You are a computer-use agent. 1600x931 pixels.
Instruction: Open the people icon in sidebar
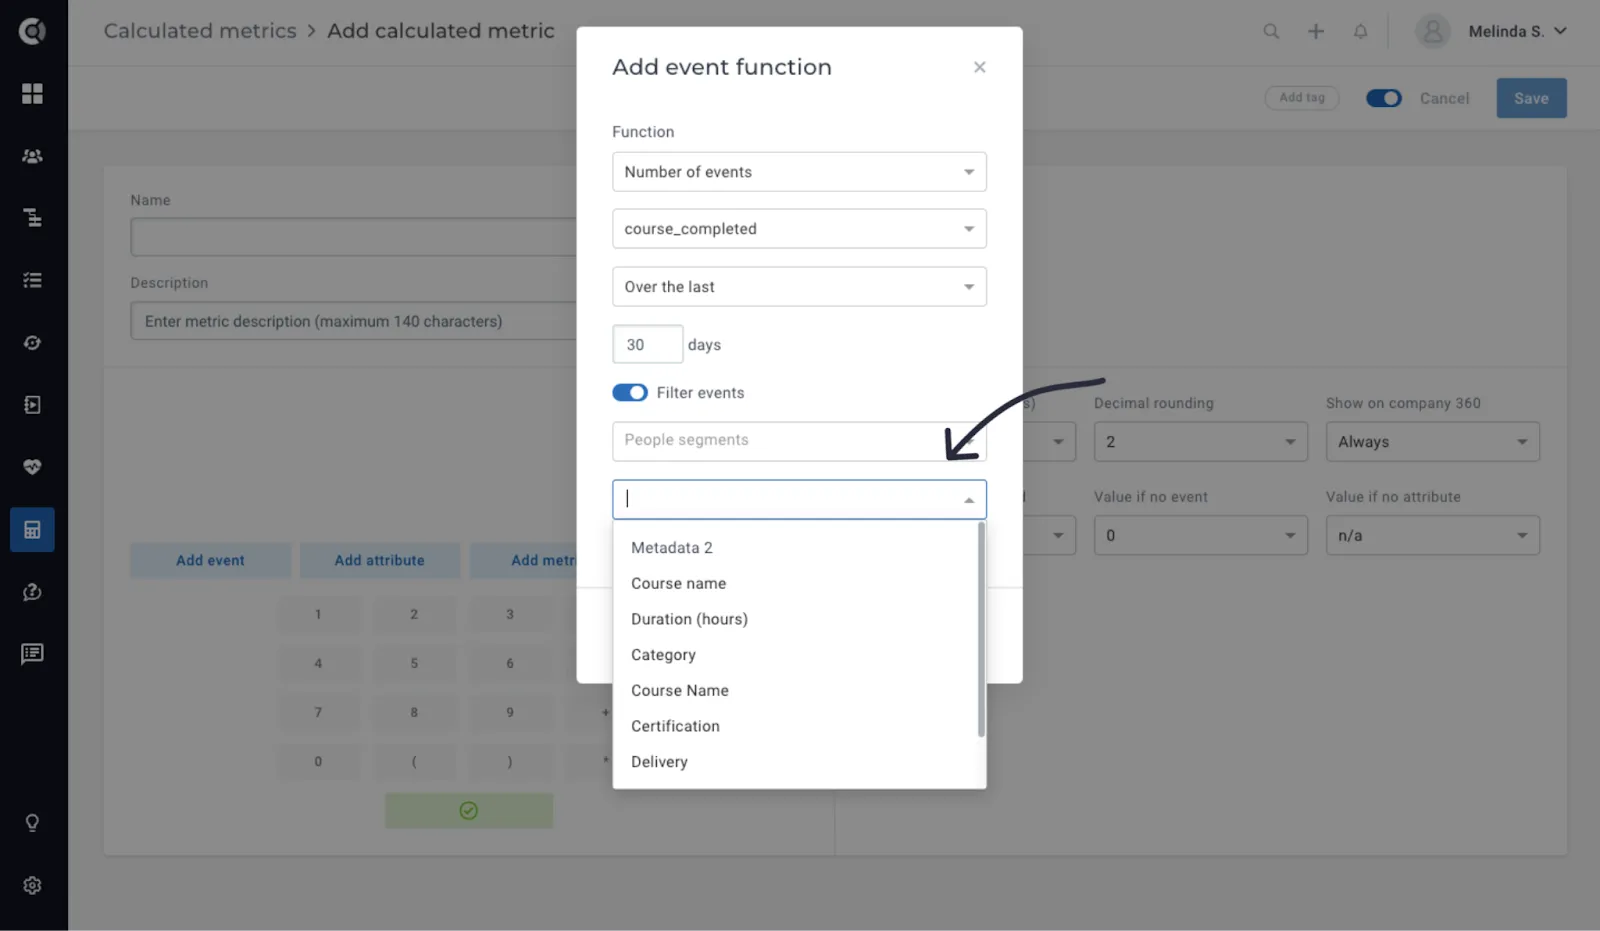(x=32, y=156)
